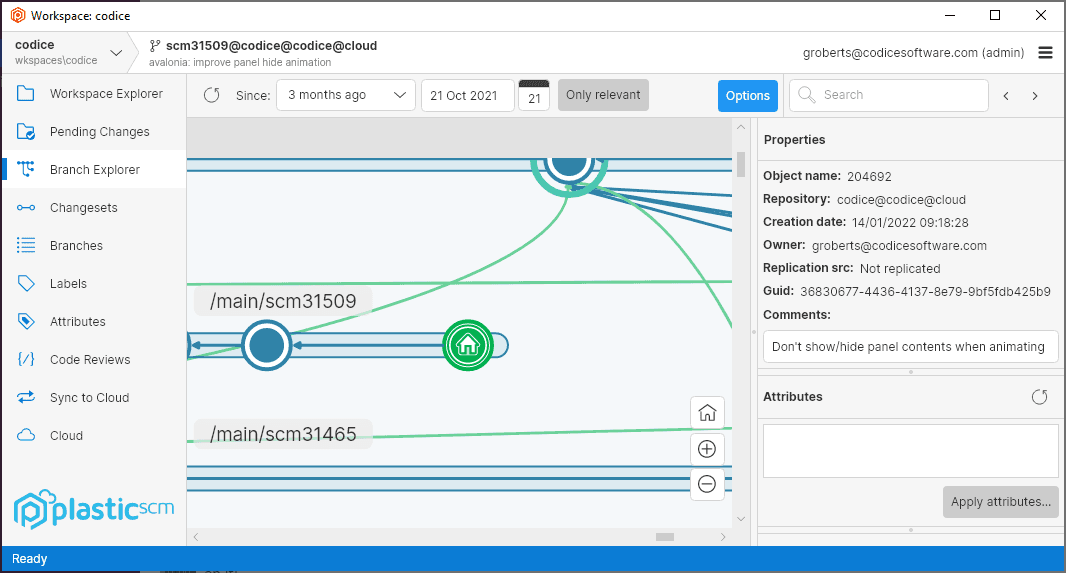
Task: Open the calendar date picker icon
Action: 534,94
